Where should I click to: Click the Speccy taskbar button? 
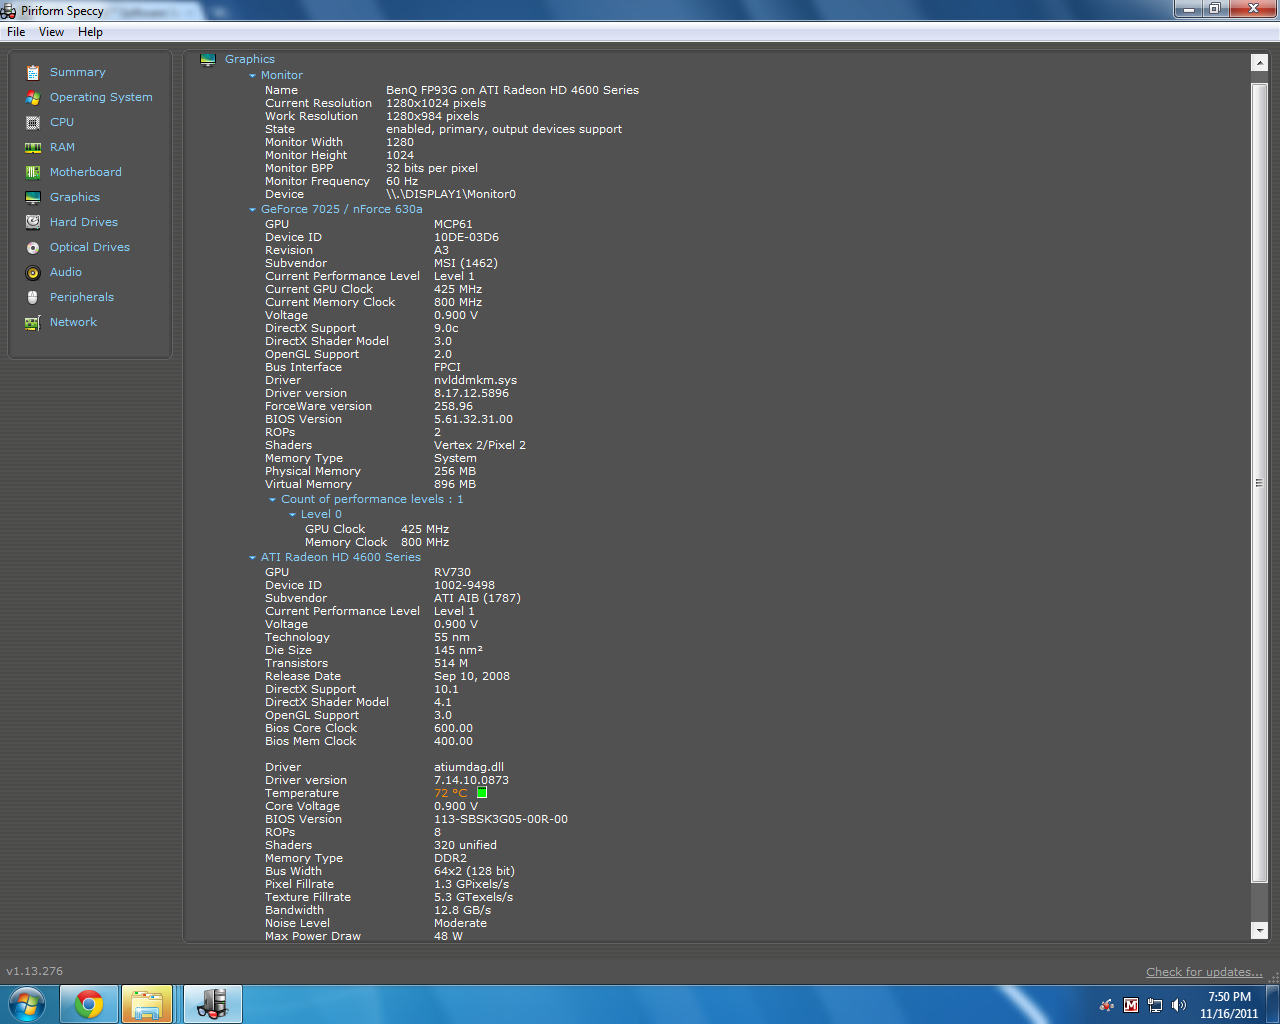pos(213,1004)
